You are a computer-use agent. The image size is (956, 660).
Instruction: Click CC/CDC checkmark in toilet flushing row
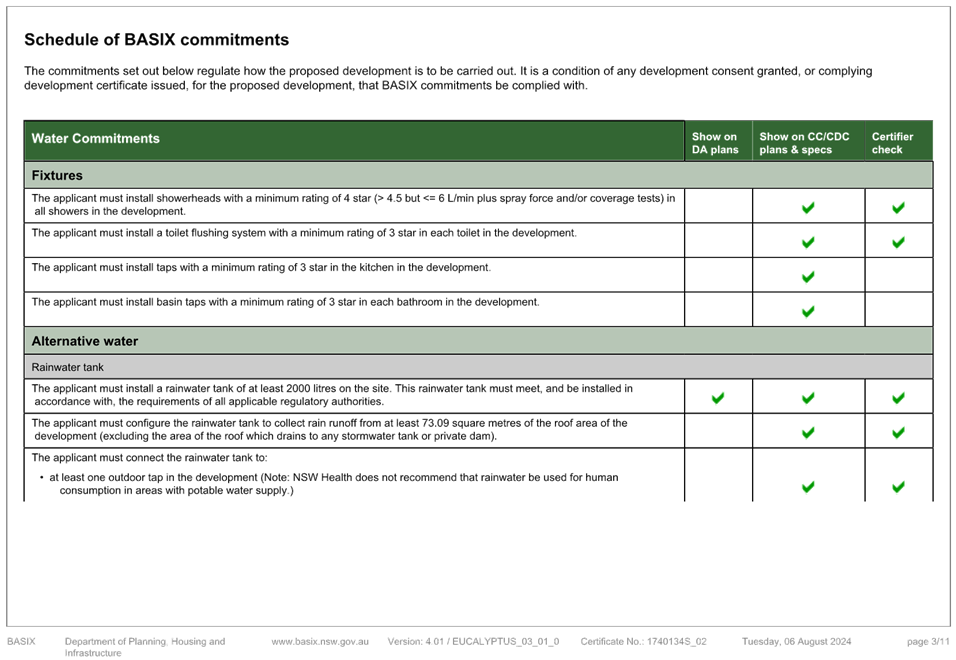tap(808, 243)
